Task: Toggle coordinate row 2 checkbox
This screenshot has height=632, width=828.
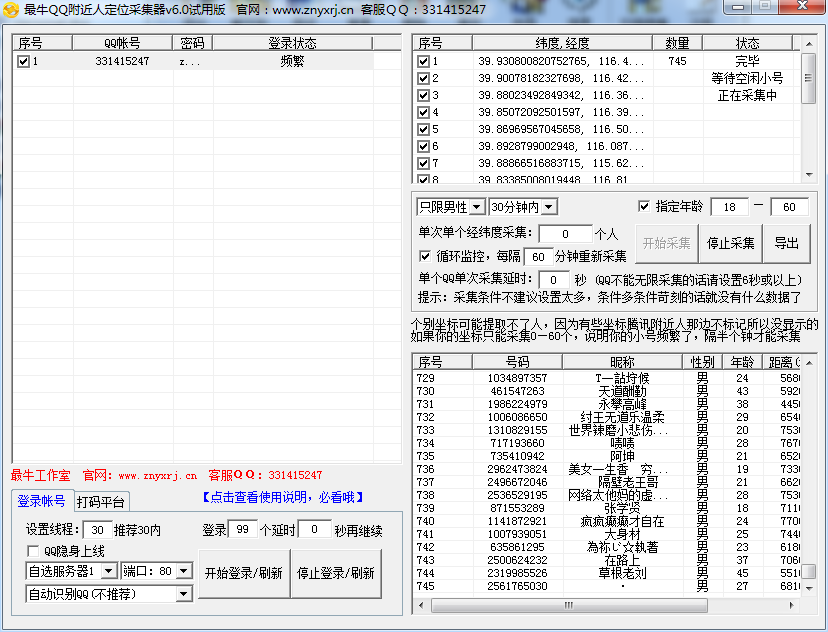Action: 424,78
